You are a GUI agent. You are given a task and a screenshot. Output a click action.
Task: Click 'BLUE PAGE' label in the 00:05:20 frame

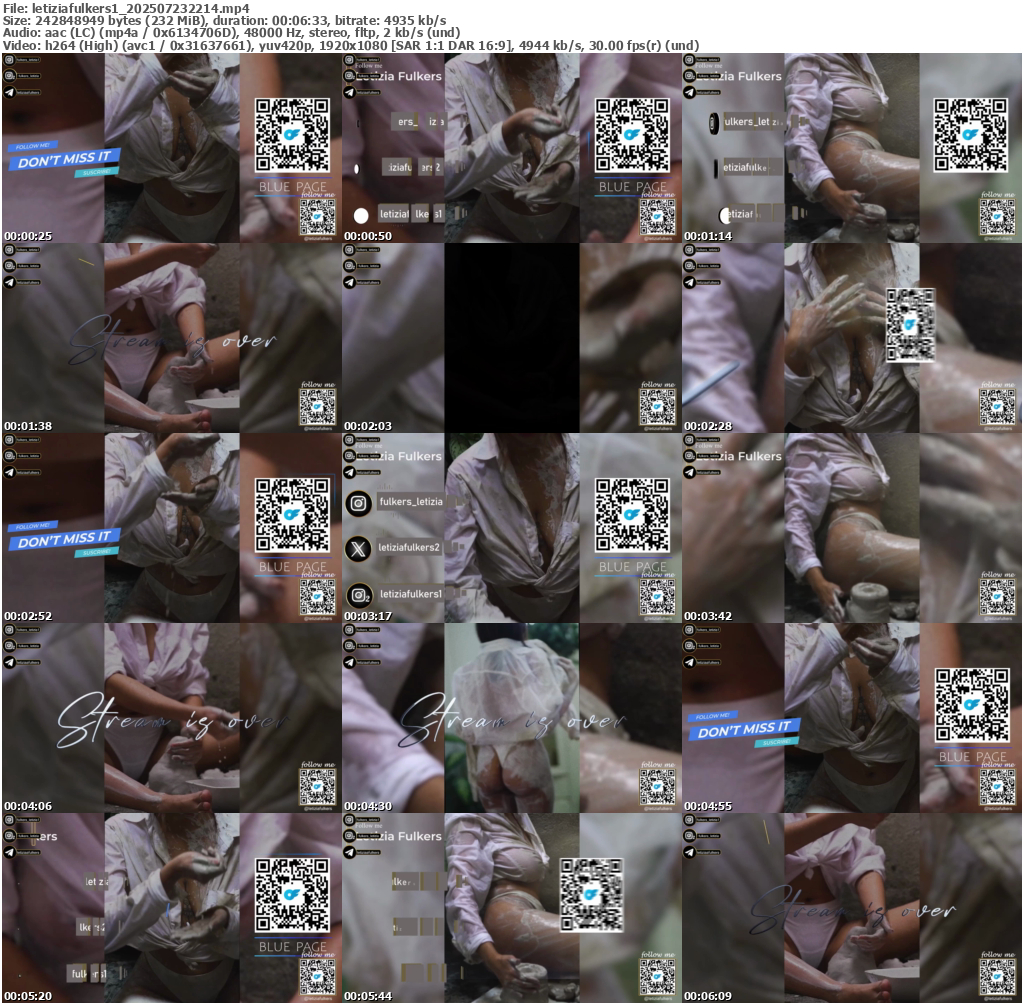coord(293,947)
